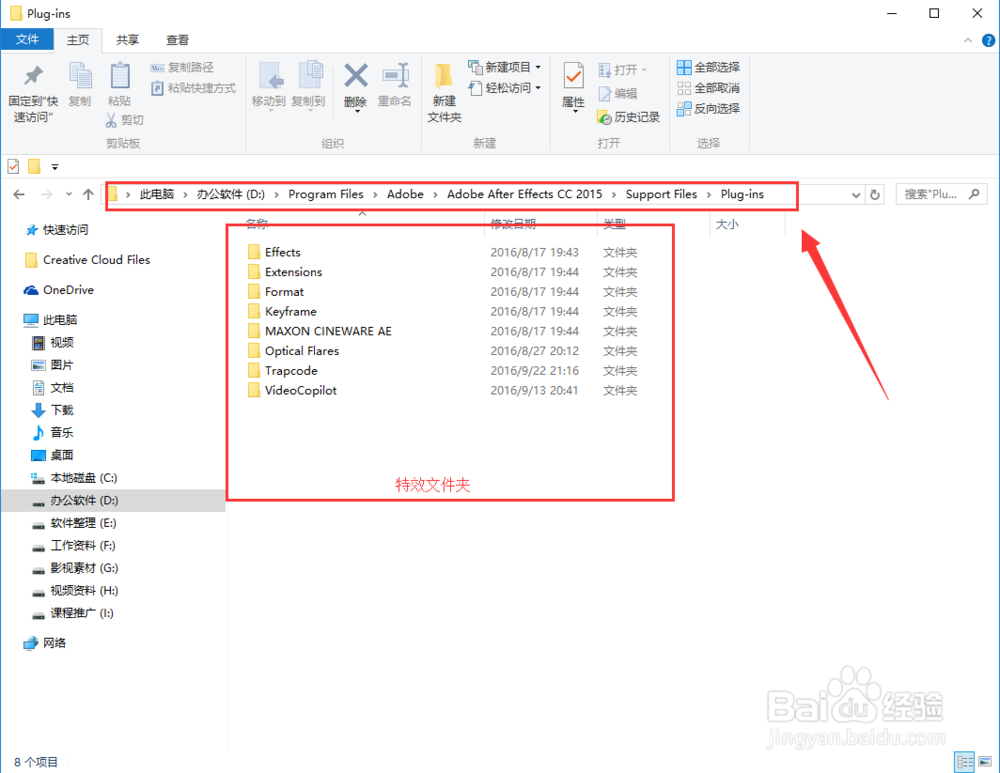Image resolution: width=1000 pixels, height=773 pixels.
Task: Click Paste shortcut (粘贴快捷方式)
Action: coord(194,88)
